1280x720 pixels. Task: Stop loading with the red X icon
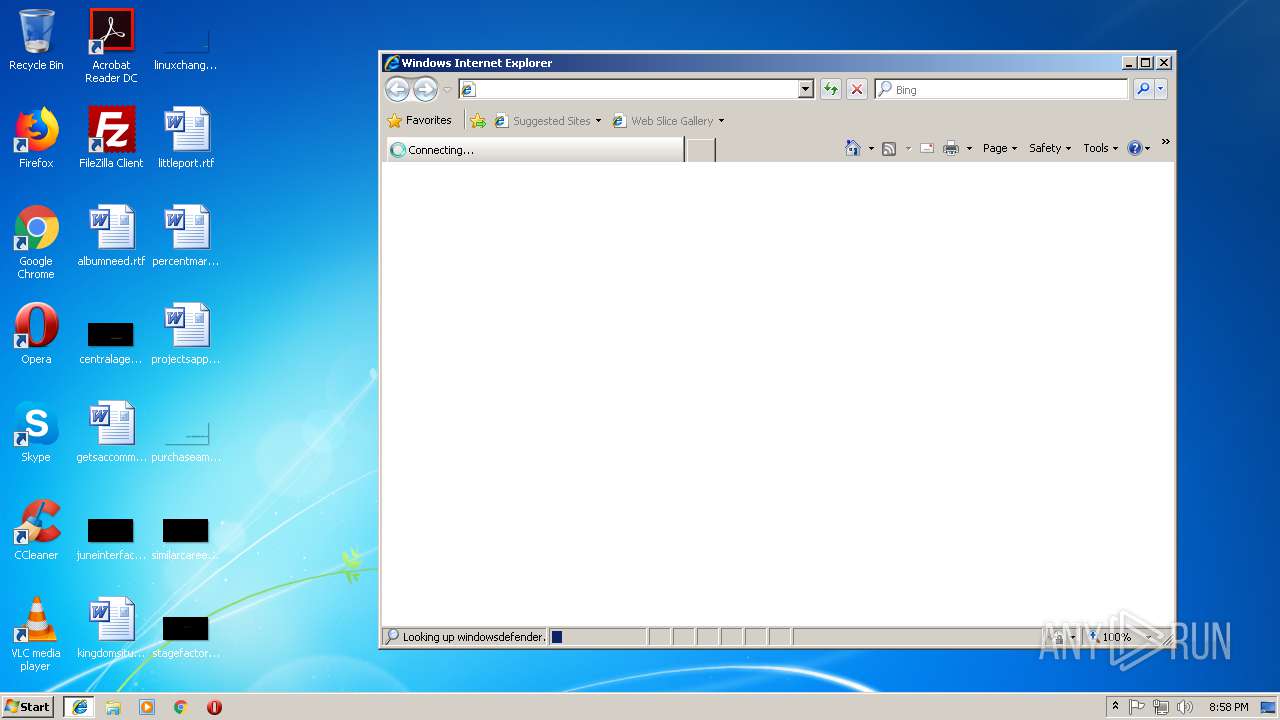tap(857, 89)
